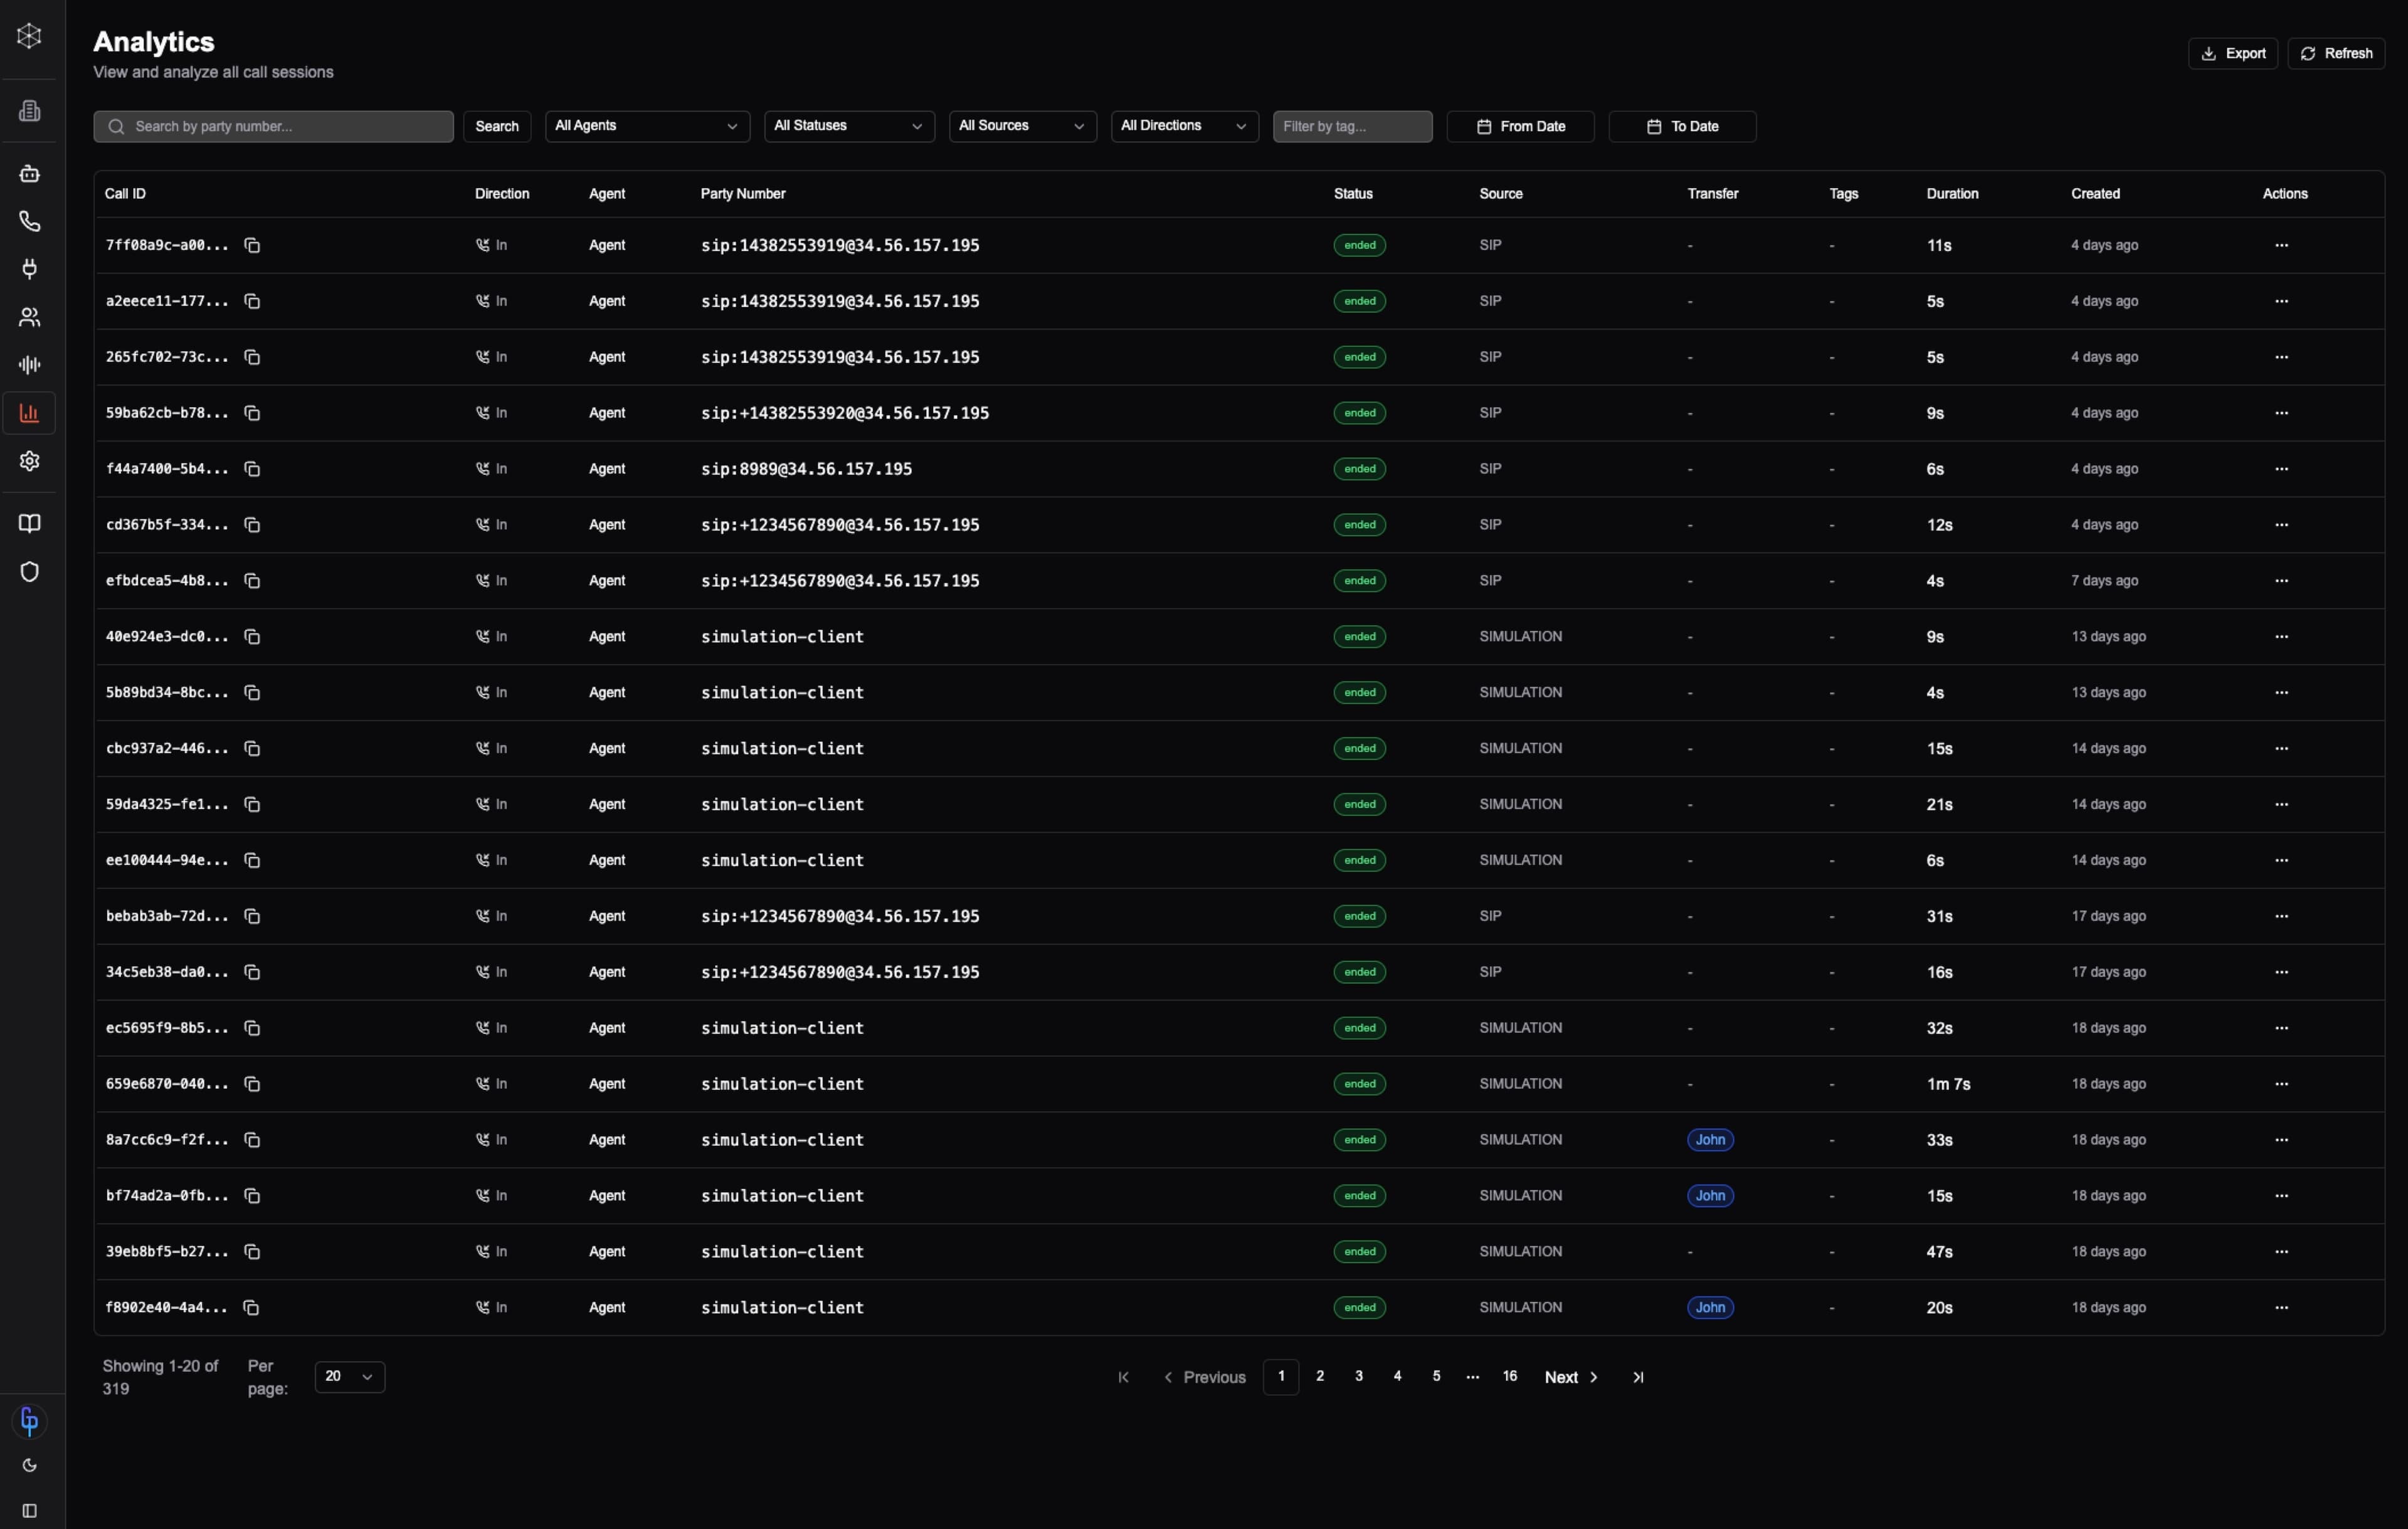
Task: Click the phone icon in sidebar
Action: click(x=29, y=221)
